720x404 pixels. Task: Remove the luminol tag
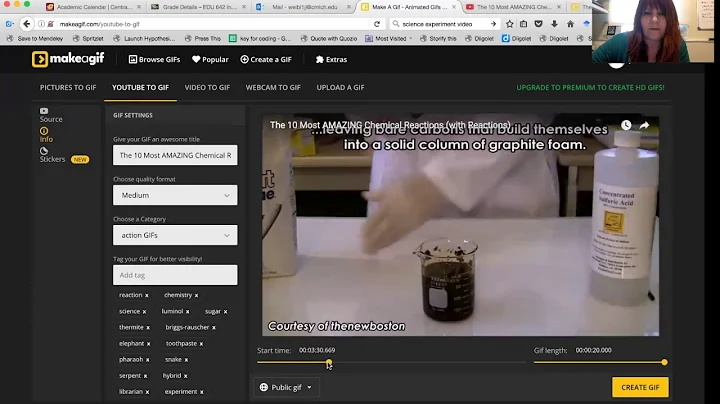click(x=187, y=312)
